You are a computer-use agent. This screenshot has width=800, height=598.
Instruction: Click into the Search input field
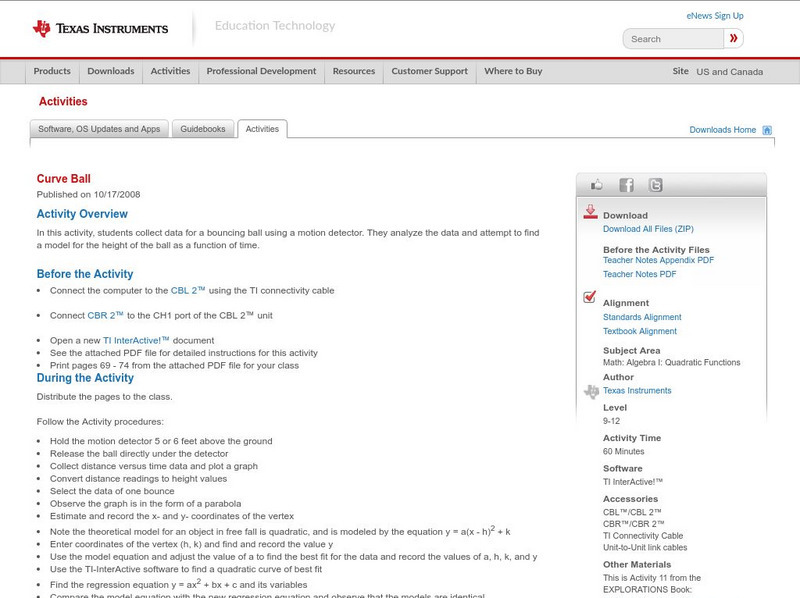coord(673,39)
